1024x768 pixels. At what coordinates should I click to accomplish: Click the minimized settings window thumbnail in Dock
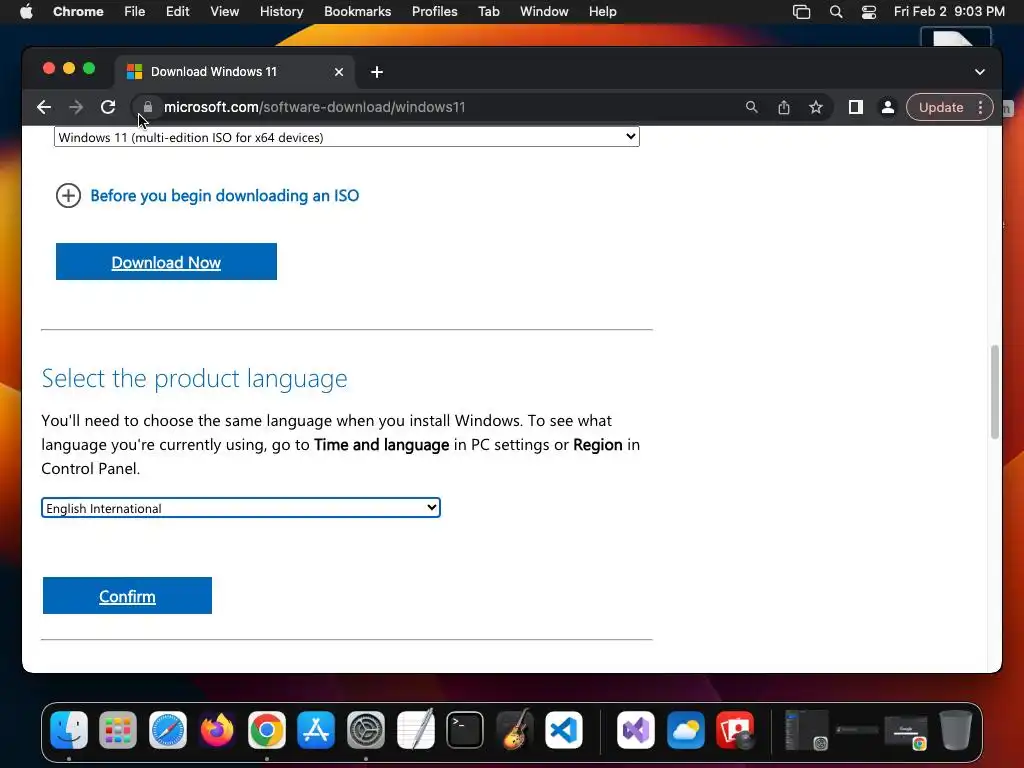[x=807, y=730]
